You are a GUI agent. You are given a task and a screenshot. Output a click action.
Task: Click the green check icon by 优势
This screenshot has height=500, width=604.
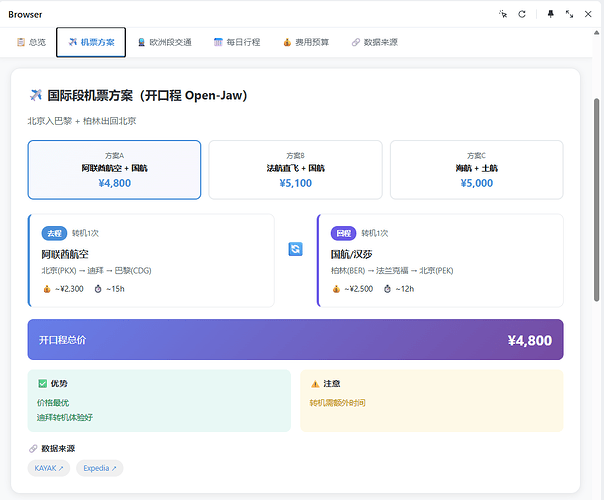(x=42, y=383)
